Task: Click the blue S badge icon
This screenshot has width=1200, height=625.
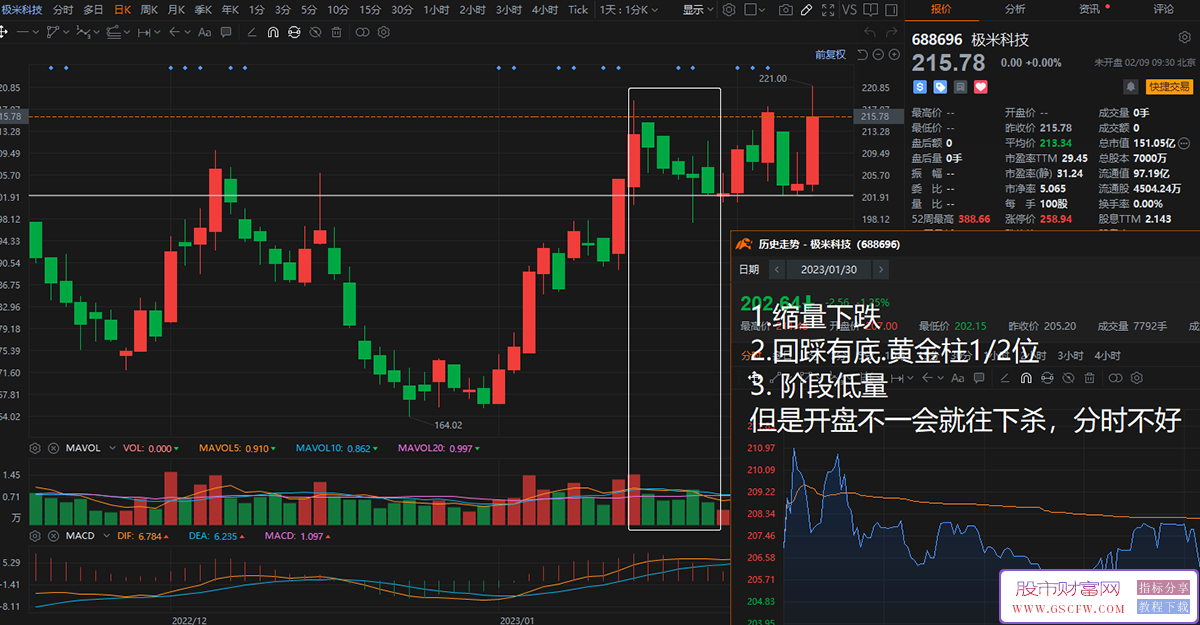Action: tap(920, 87)
